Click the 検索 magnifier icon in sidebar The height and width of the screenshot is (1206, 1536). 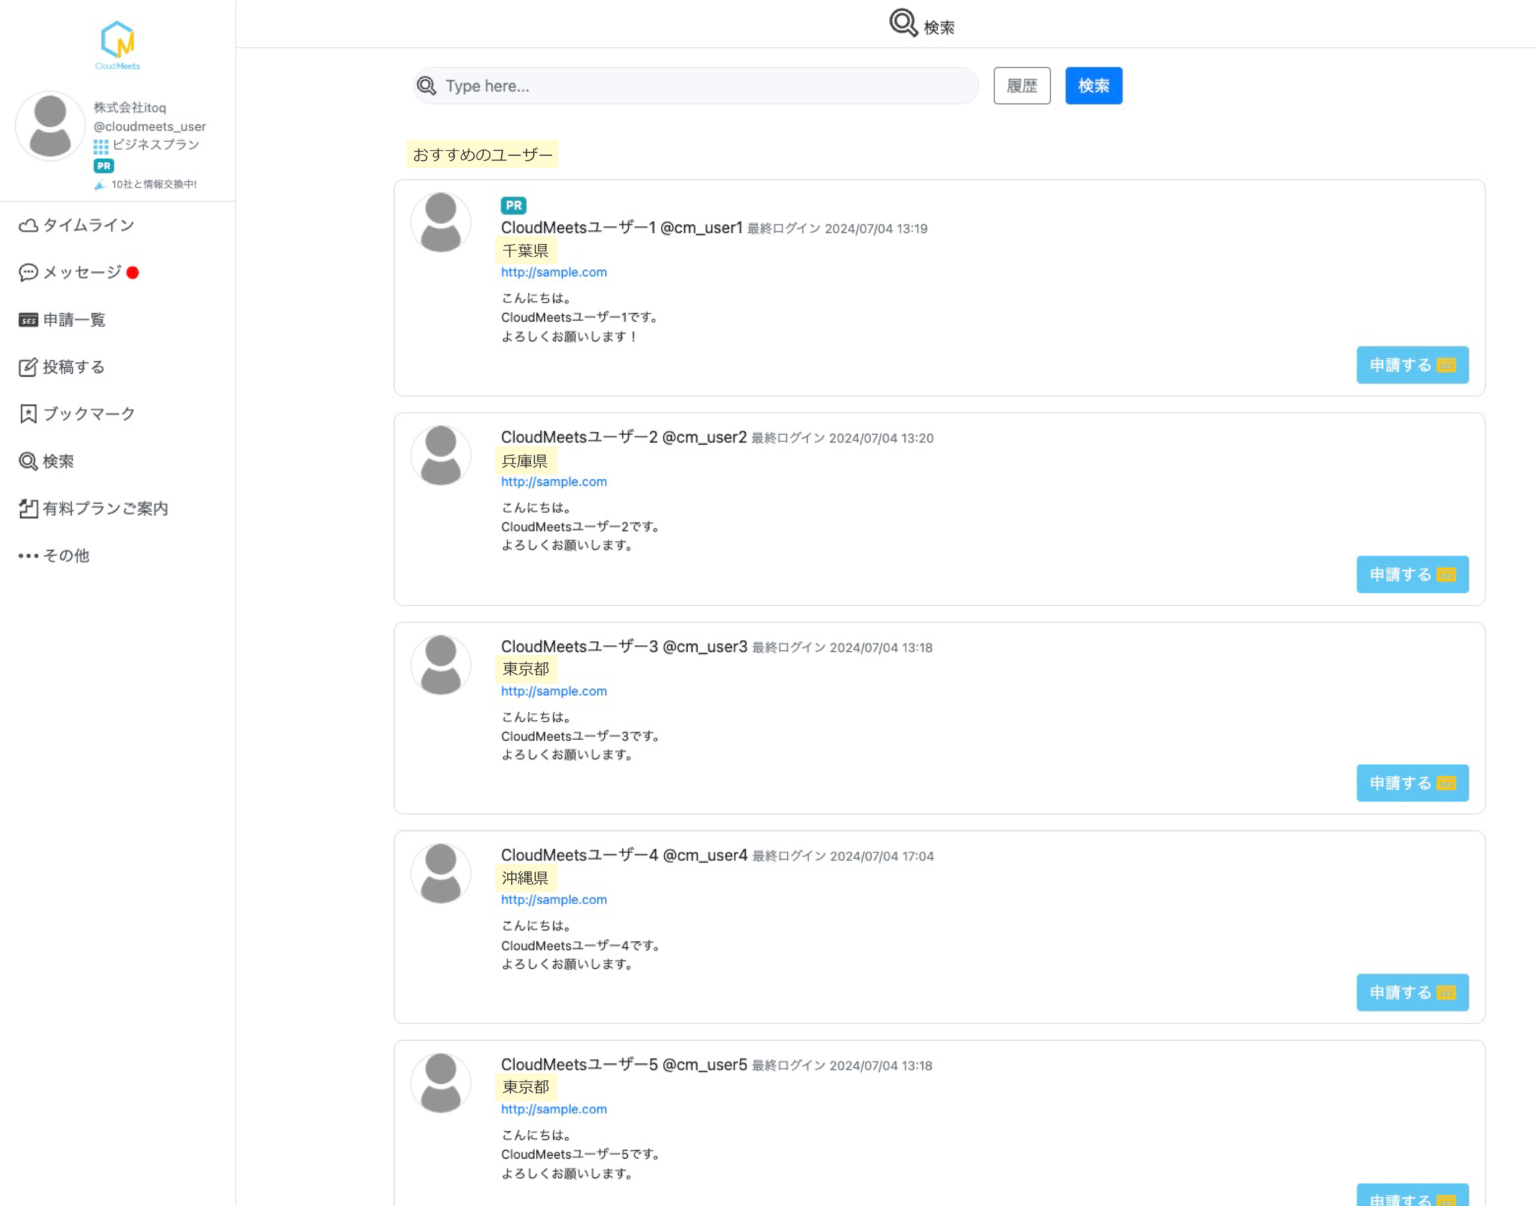(28, 461)
